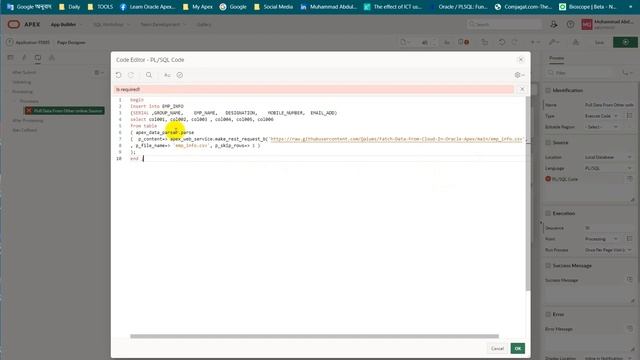Open the administration icon in the APEX header

pyautogui.click(x=553, y=24)
